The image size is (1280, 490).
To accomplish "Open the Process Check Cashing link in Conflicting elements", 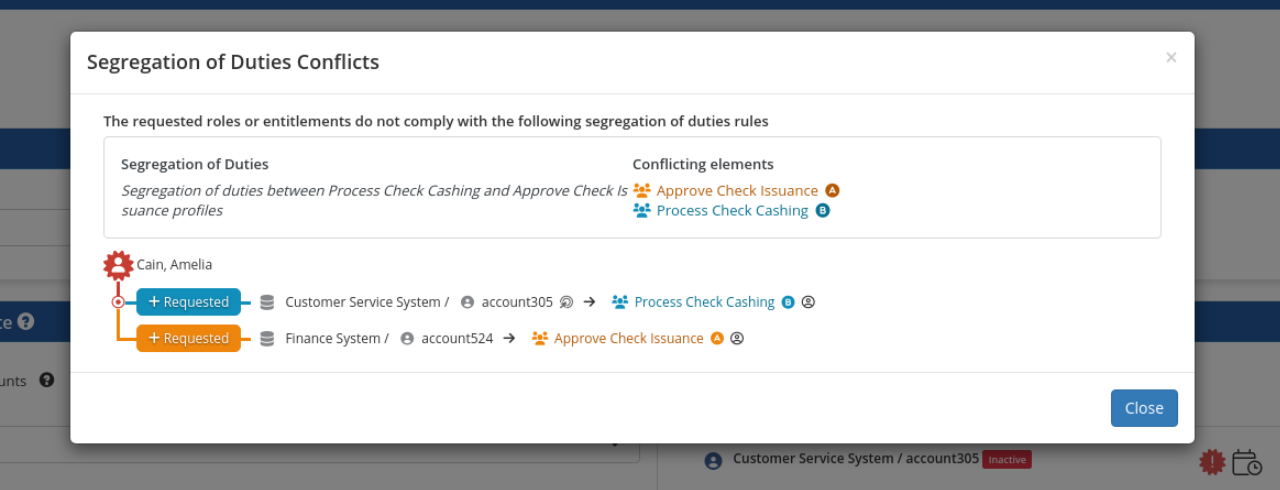I will tap(732, 211).
